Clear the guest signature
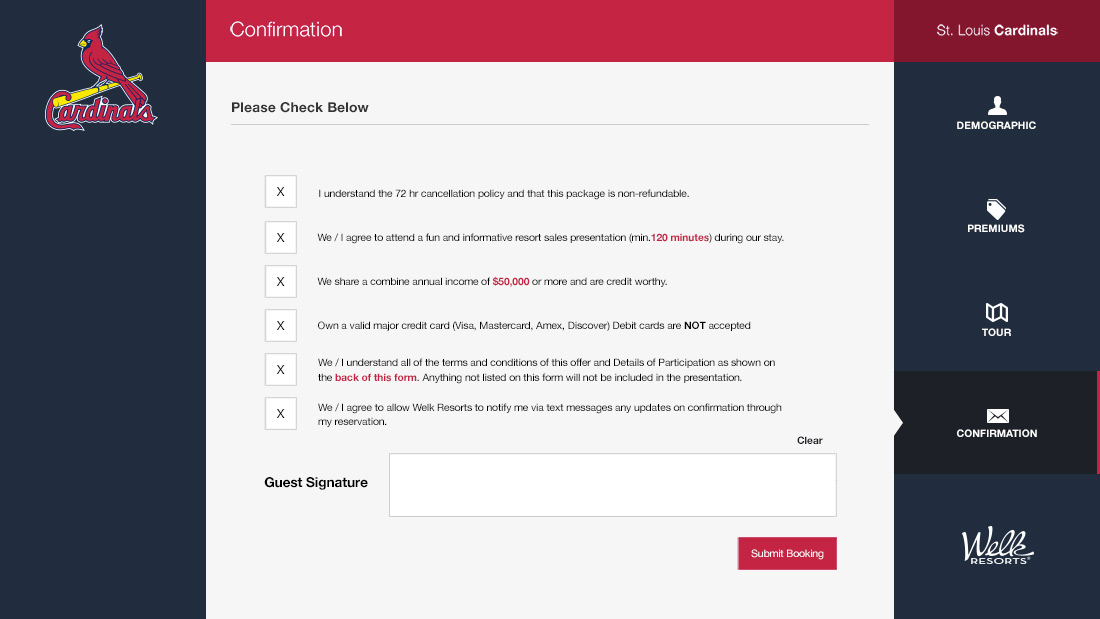 pos(810,441)
